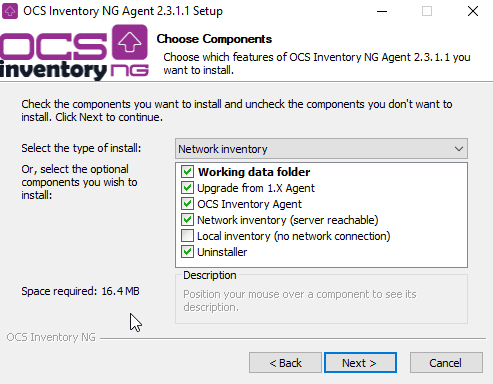Image resolution: width=493 pixels, height=384 pixels.
Task: Click Next to continue setup
Action: [x=360, y=363]
